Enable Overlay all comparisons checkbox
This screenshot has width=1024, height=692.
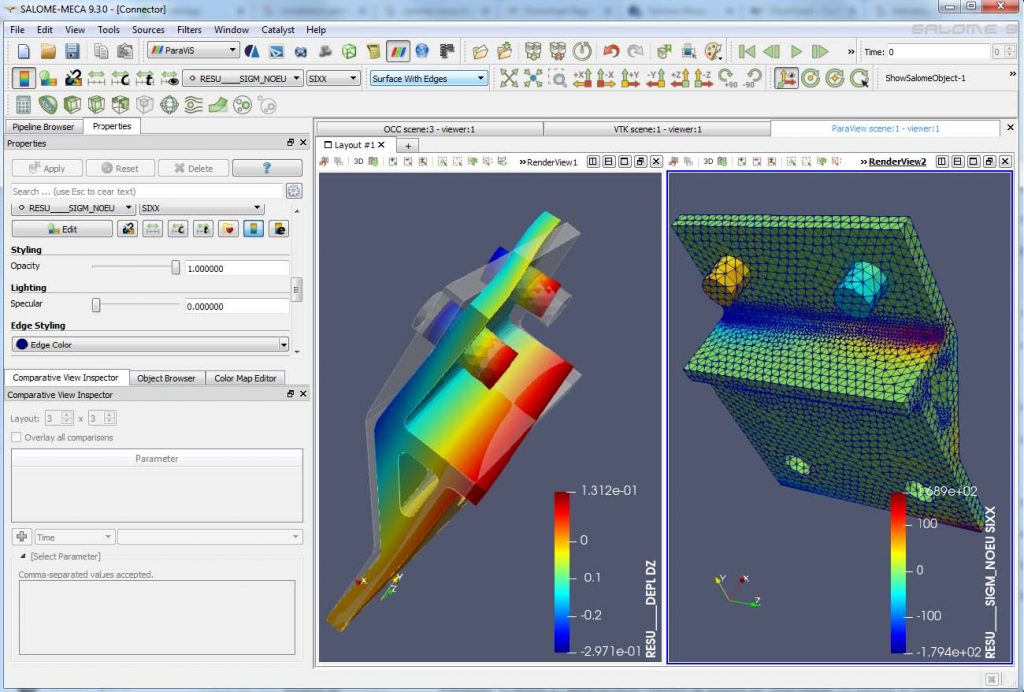coord(16,437)
